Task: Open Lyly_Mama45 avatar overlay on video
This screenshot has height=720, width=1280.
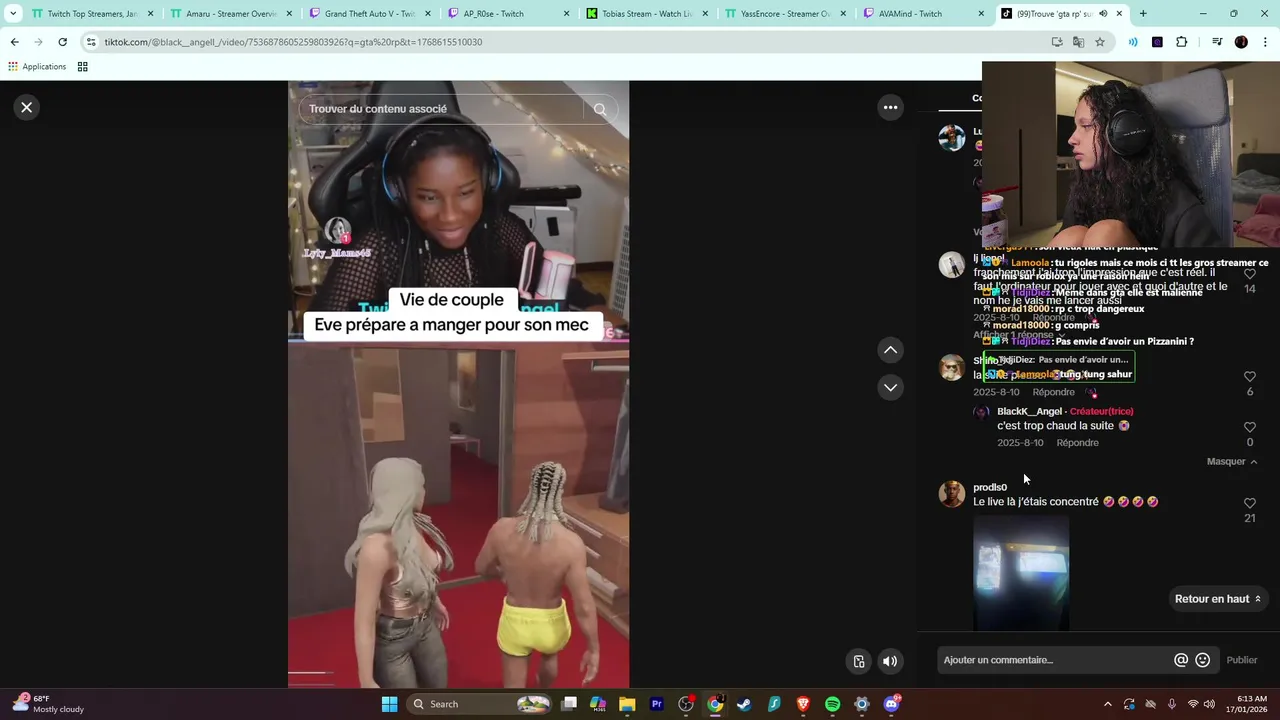Action: pyautogui.click(x=338, y=231)
